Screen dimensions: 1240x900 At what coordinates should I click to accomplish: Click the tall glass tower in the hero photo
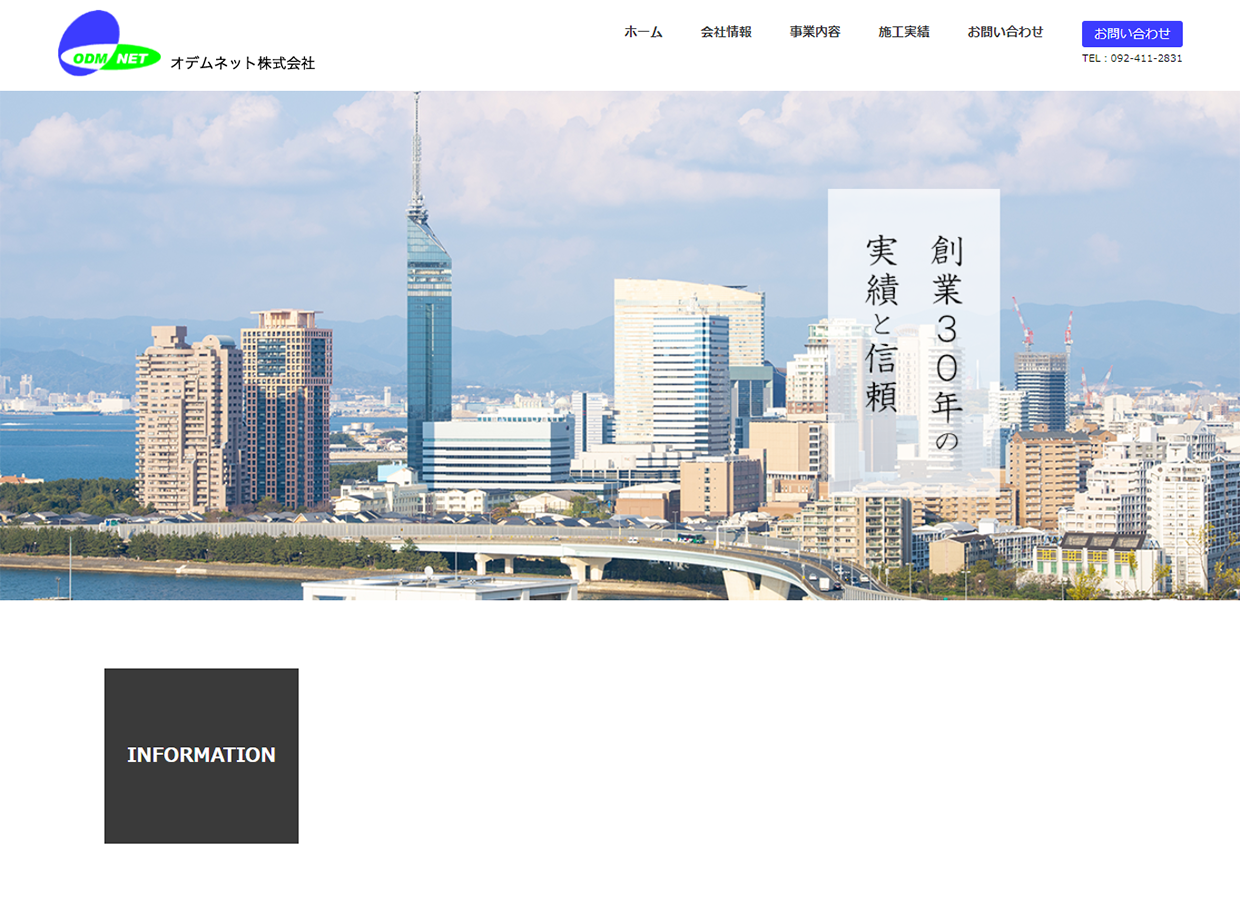click(x=428, y=330)
